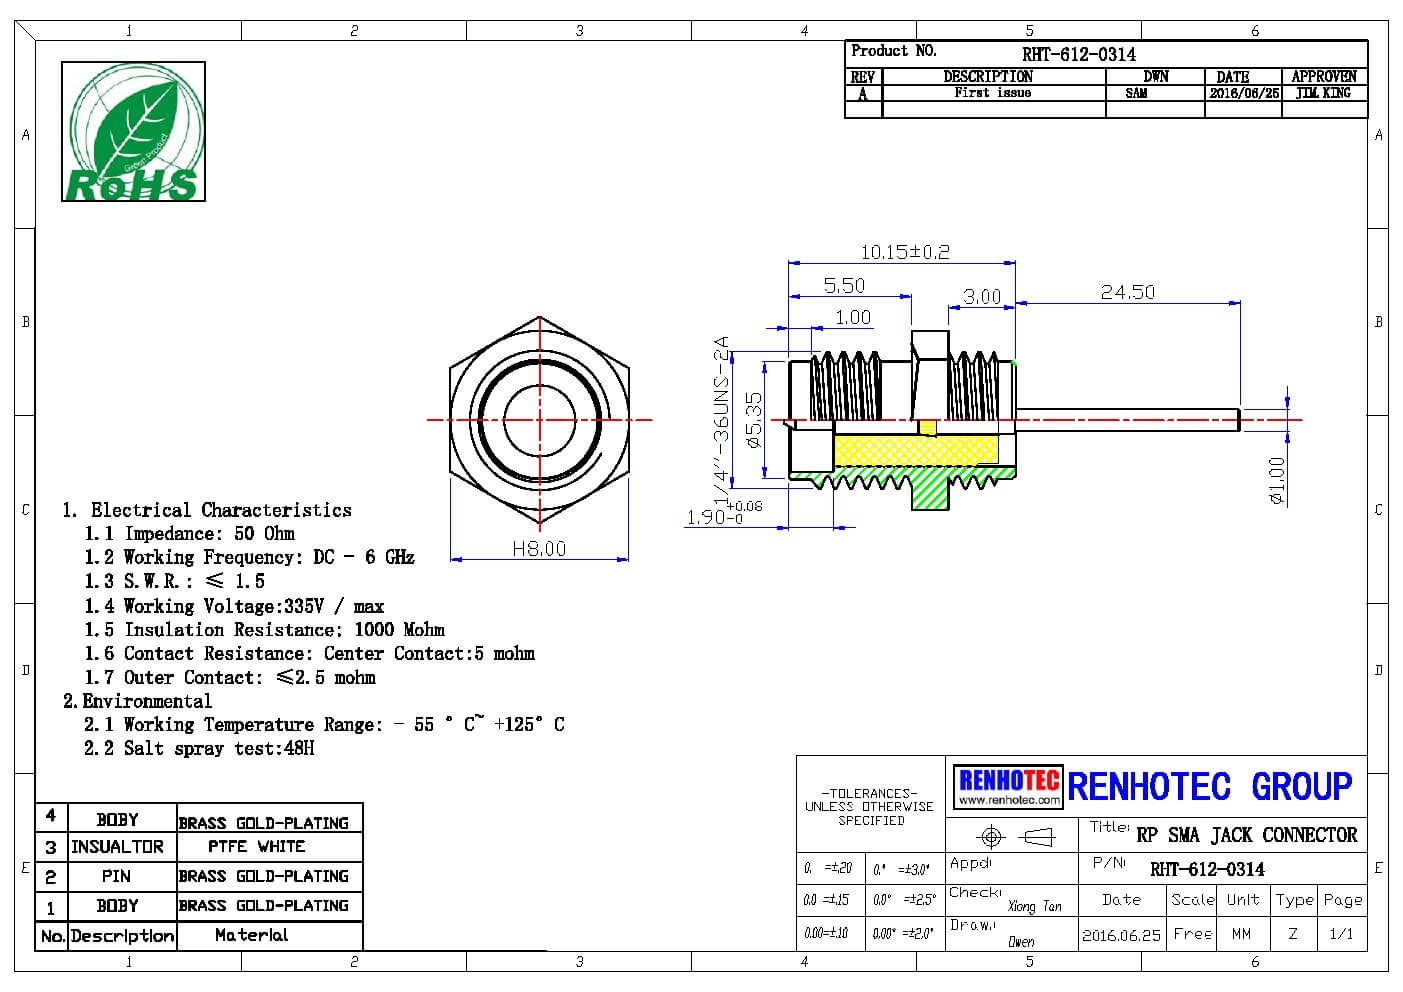Click the RP SMA JACK CONNECTOR title
Image resolution: width=1403 pixels, height=992 pixels.
point(1246,835)
